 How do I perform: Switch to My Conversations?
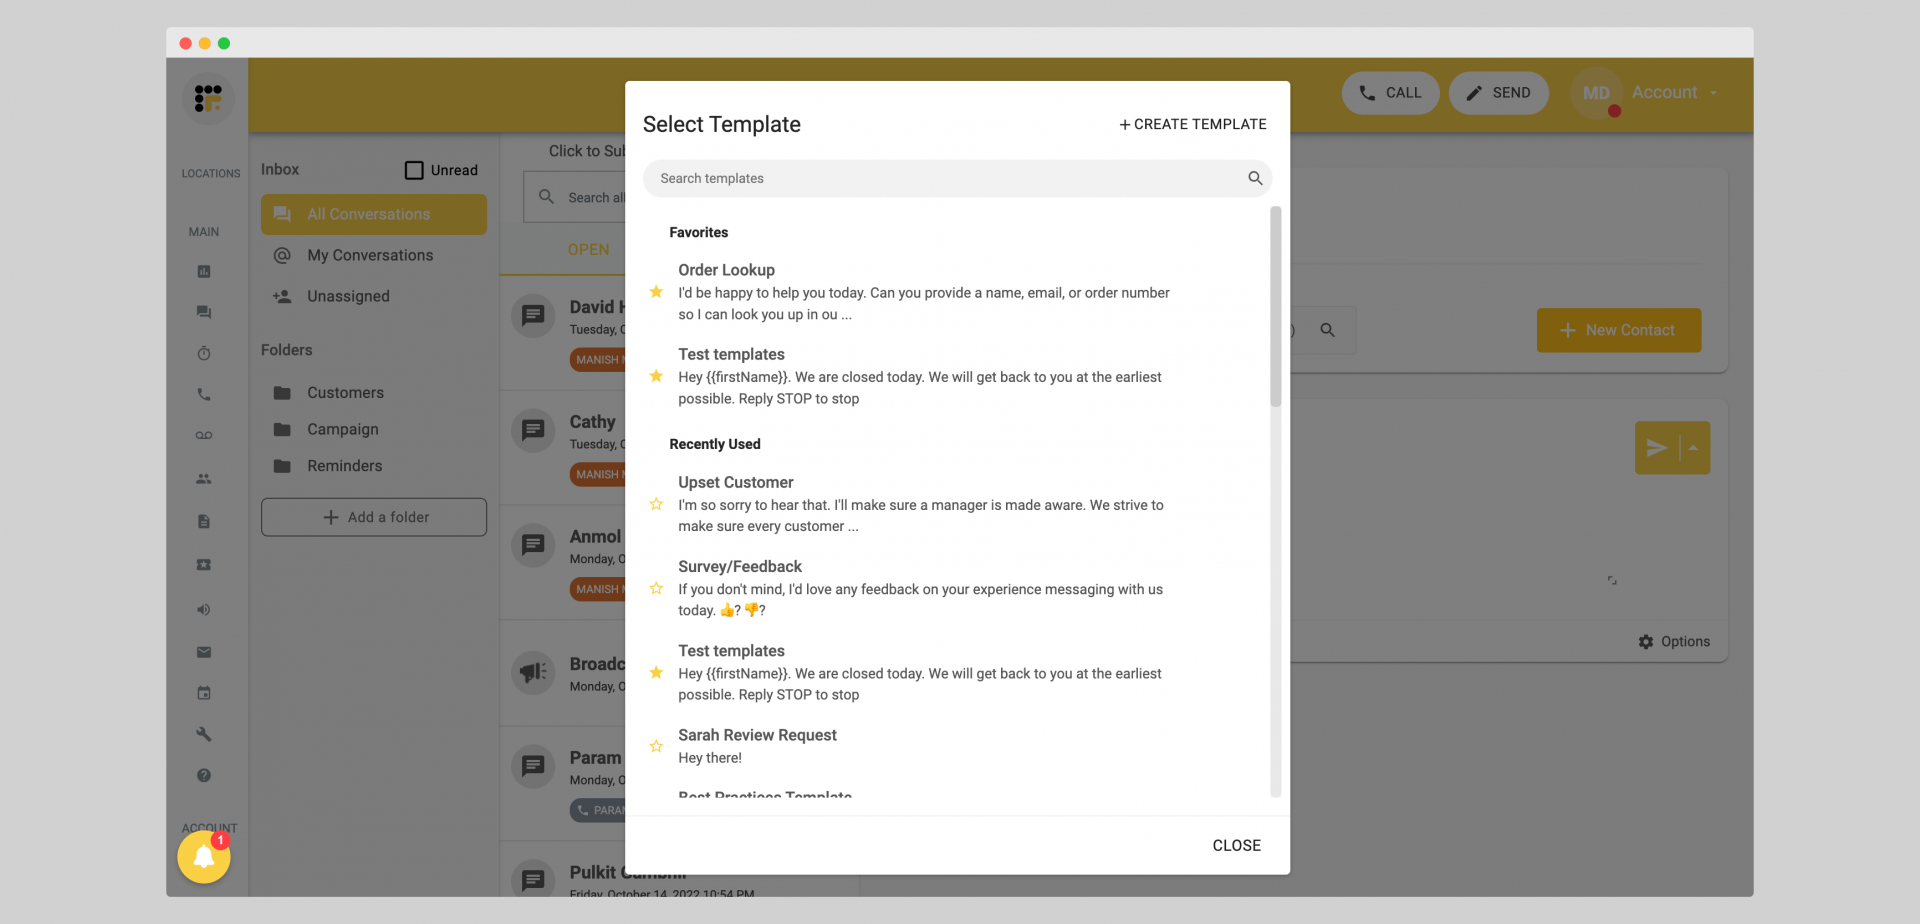(x=370, y=255)
